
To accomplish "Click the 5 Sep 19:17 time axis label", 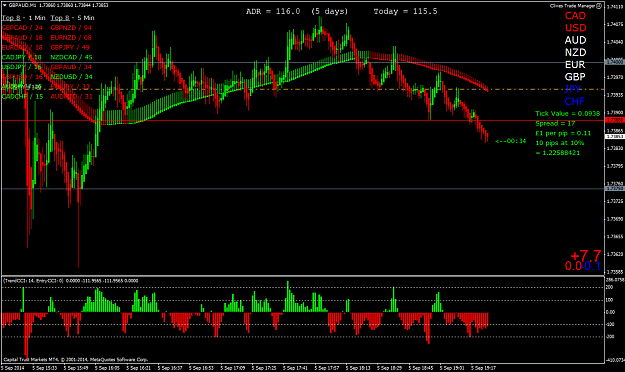I will [483, 368].
